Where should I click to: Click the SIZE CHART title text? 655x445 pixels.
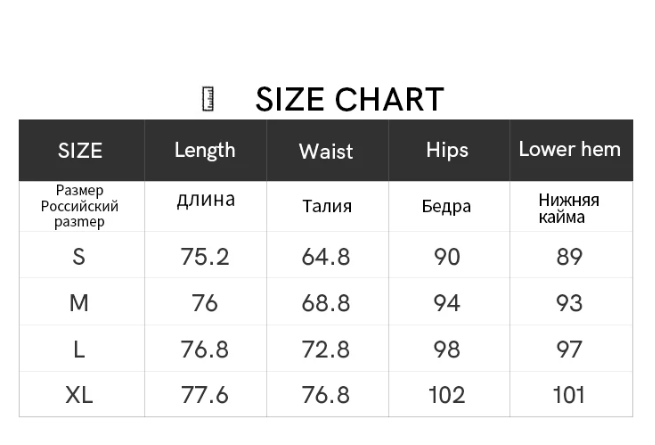(x=349, y=99)
